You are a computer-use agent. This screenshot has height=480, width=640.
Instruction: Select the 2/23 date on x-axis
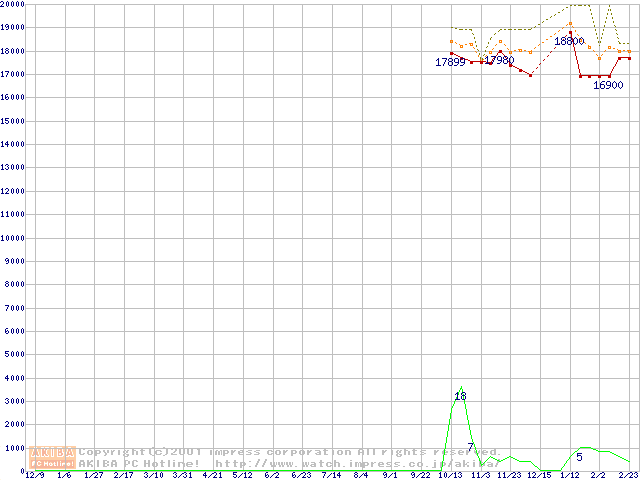pyautogui.click(x=628, y=475)
